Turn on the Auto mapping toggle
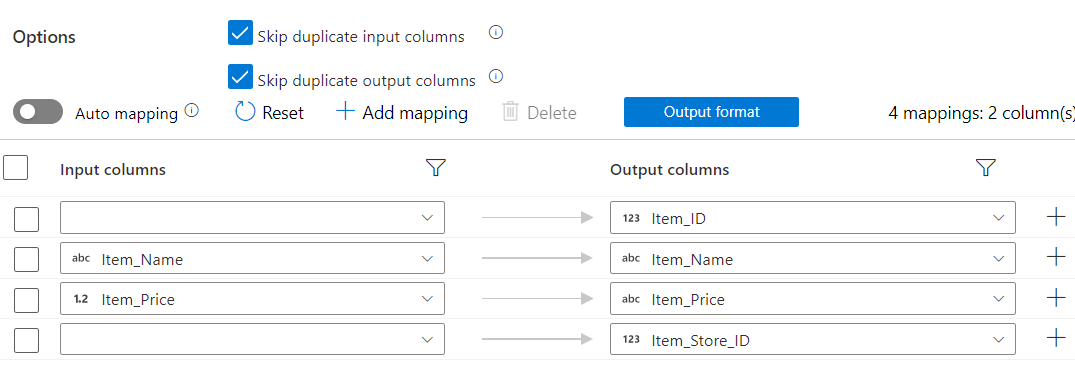The image size is (1075, 371). point(38,112)
